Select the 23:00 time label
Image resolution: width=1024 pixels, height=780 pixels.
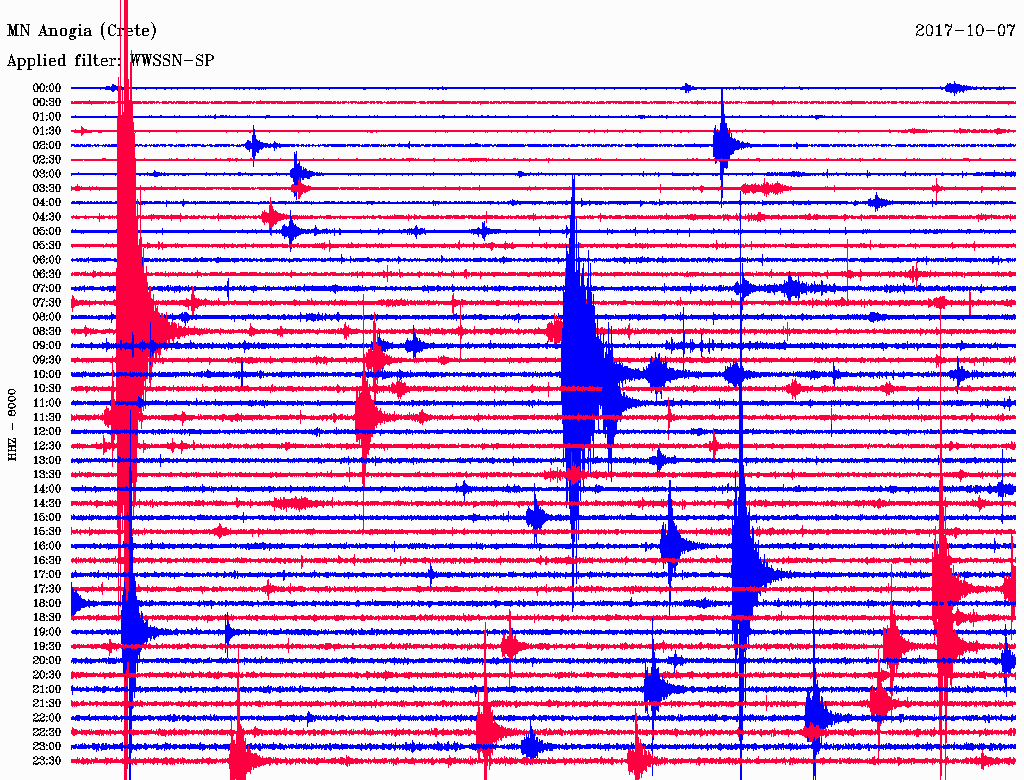pos(47,747)
